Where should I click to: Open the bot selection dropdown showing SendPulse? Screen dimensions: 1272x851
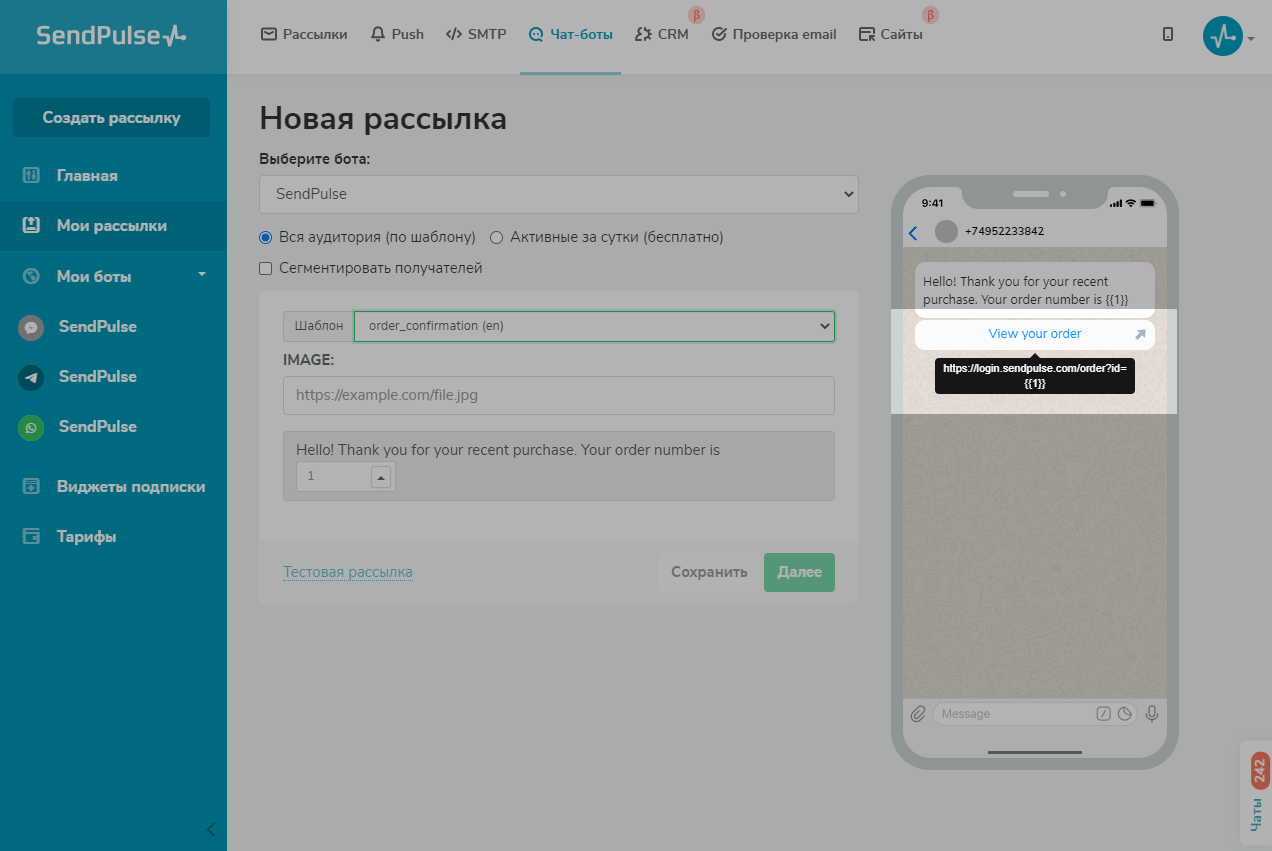tap(559, 194)
